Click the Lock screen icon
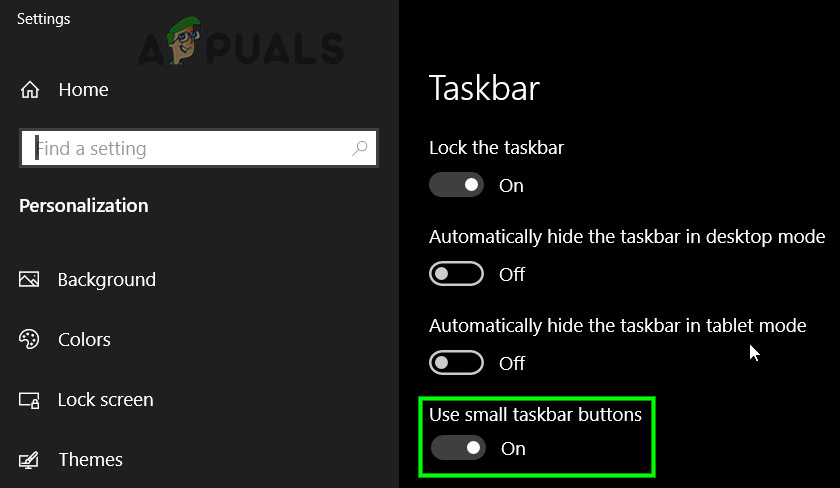This screenshot has height=488, width=840. pyautogui.click(x=29, y=400)
